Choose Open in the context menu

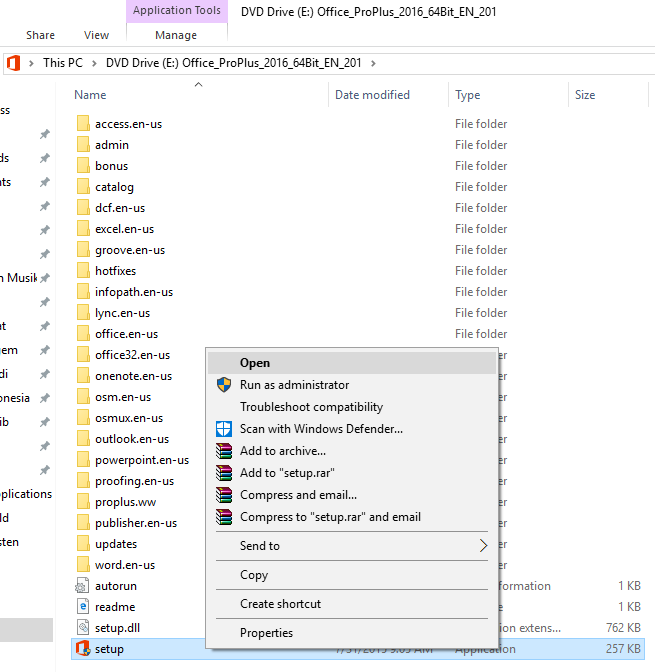pos(352,363)
